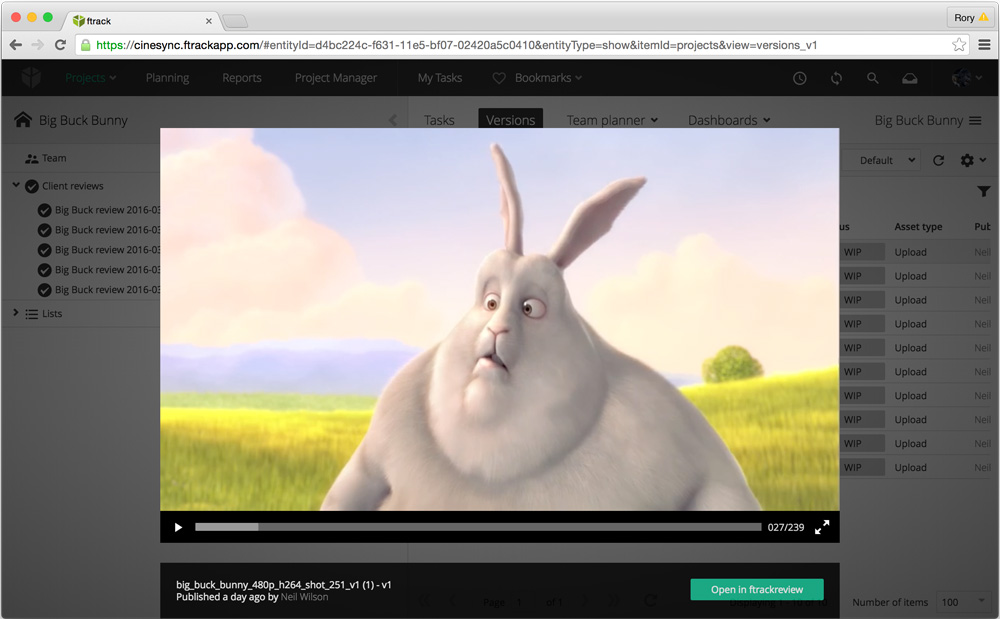Toggle check on second Big Buck review
The height and width of the screenshot is (619, 1000).
click(x=45, y=230)
